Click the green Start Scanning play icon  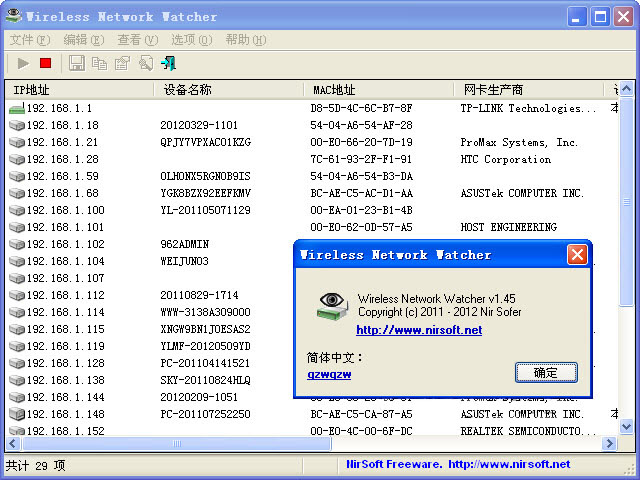pyautogui.click(x=23, y=63)
